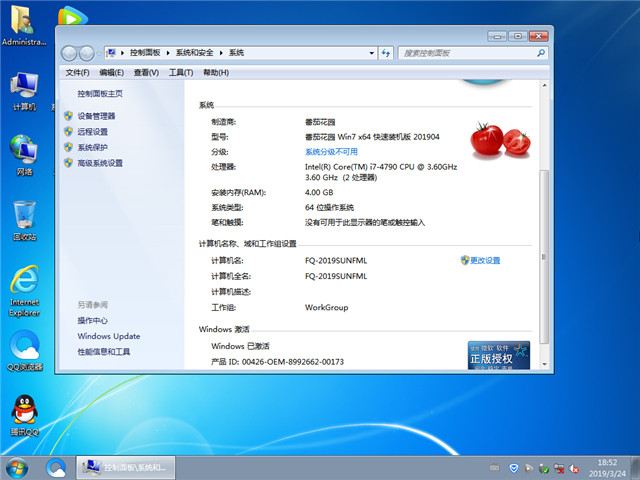Open 设备管理器 link
The width and height of the screenshot is (640, 480).
pyautogui.click(x=96, y=116)
